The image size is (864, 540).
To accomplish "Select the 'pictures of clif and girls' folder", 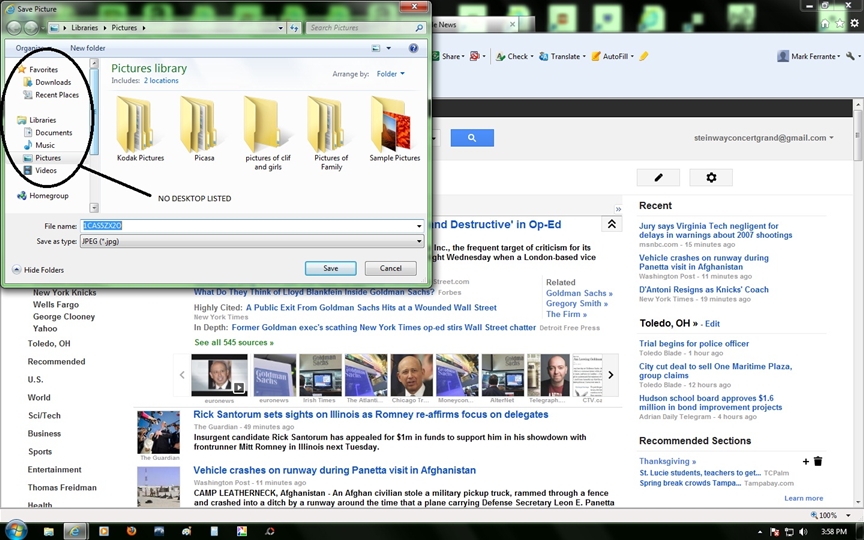I will point(268,133).
